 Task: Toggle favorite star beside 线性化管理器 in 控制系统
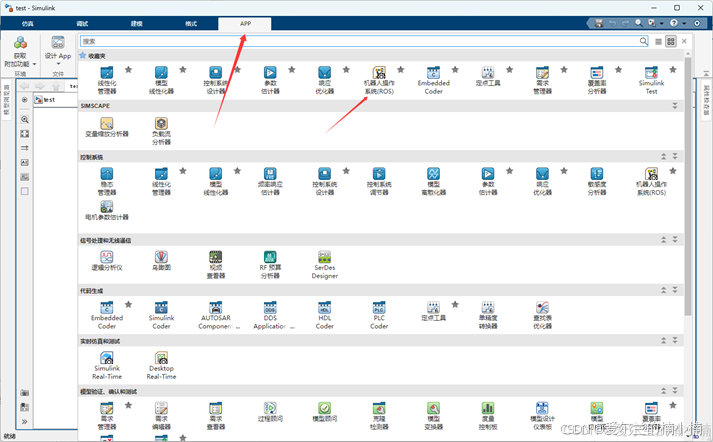(183, 171)
